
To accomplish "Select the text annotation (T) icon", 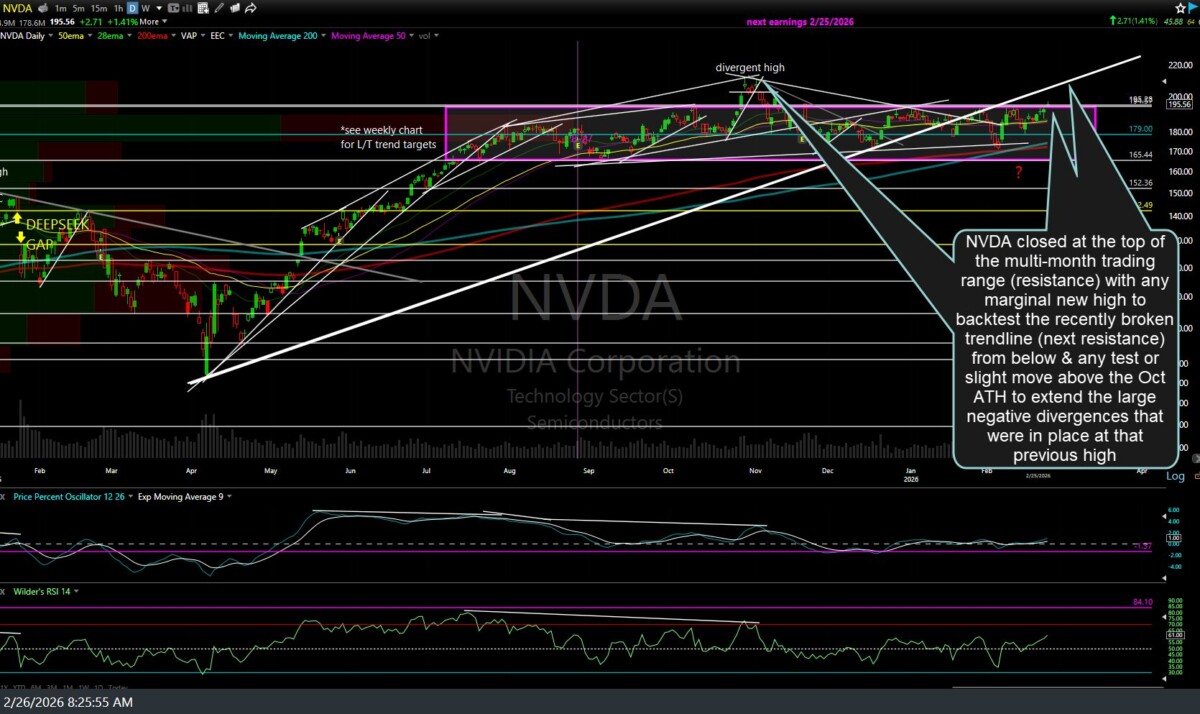I will tap(173, 8).
